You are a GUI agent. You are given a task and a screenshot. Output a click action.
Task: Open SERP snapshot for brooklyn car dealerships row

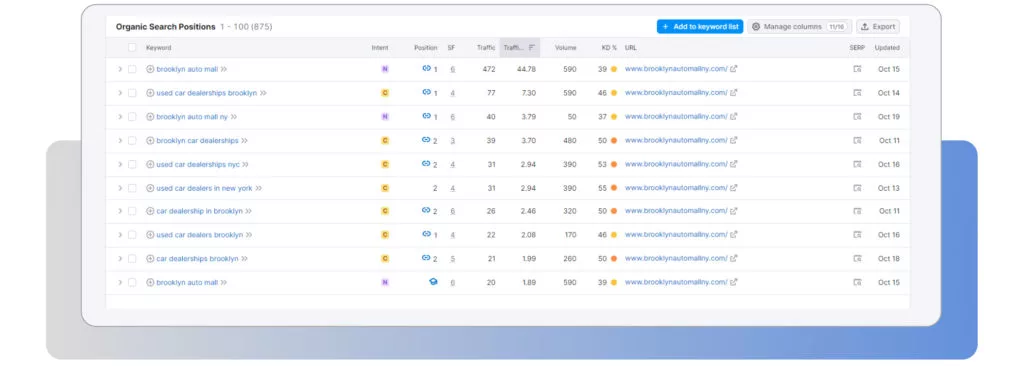[857, 141]
